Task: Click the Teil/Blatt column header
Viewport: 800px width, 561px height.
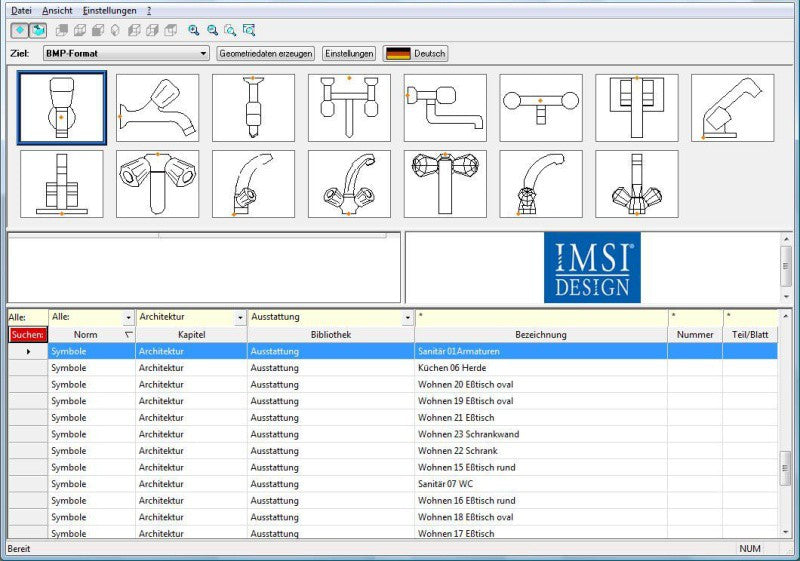Action: [x=751, y=335]
